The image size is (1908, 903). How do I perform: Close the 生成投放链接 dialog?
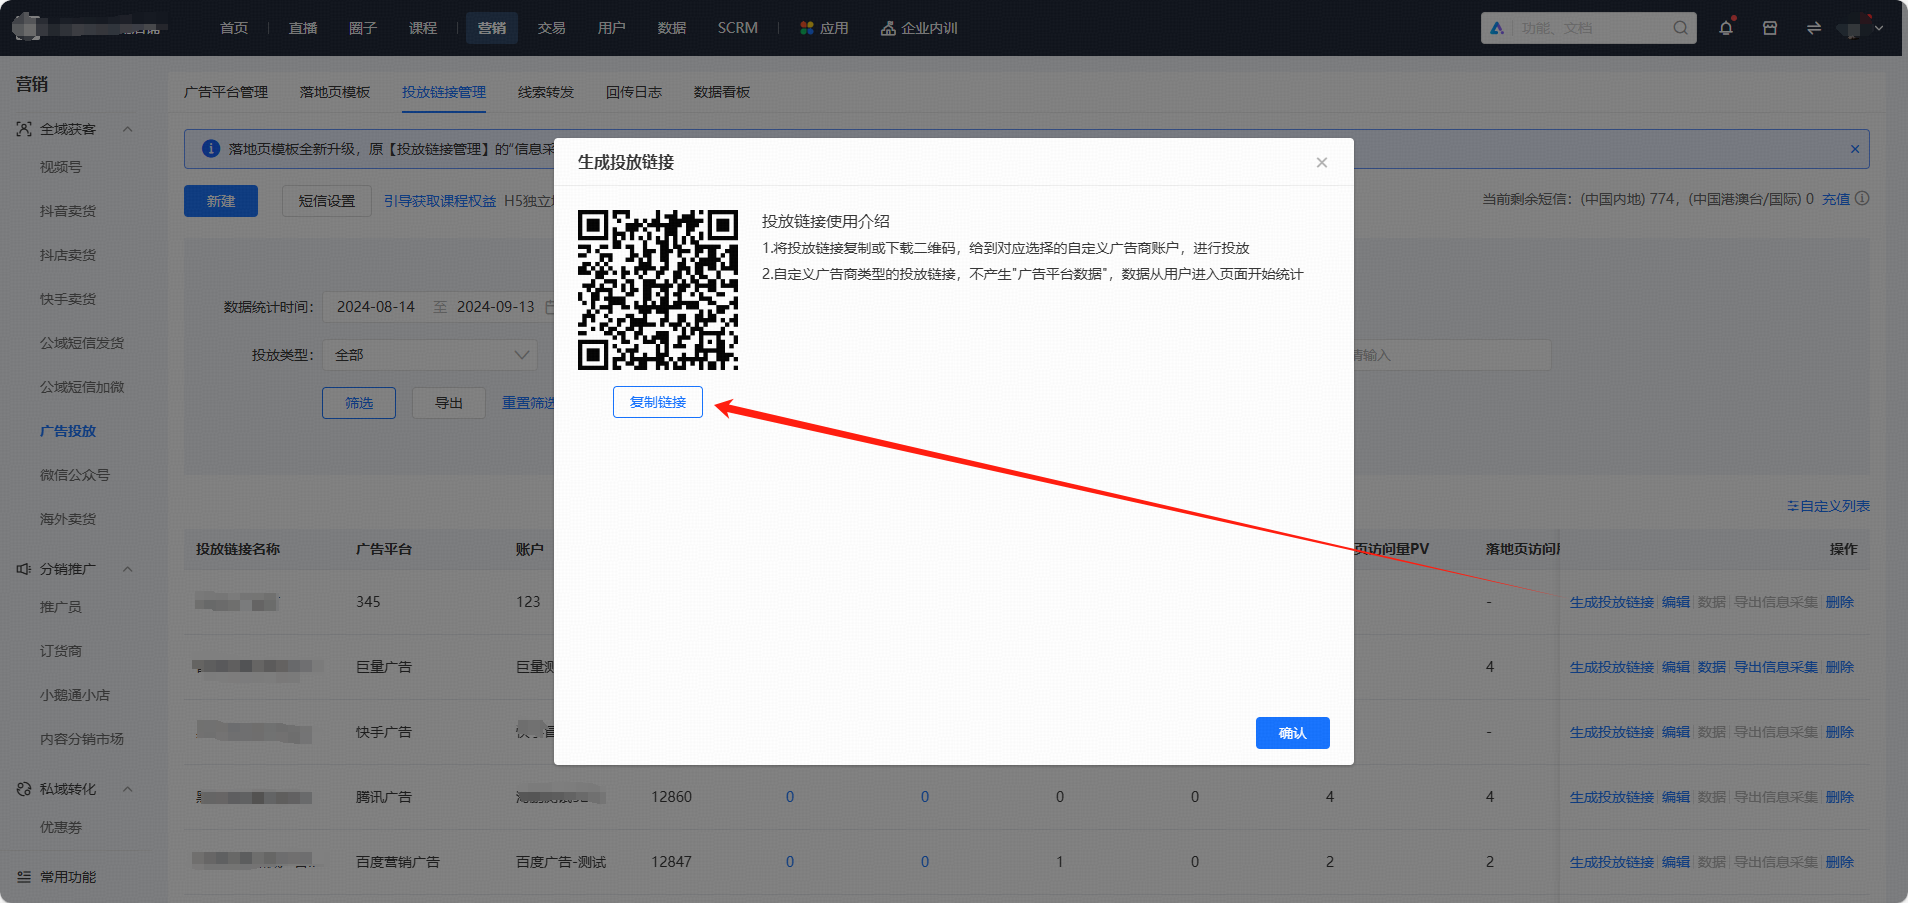(x=1322, y=162)
